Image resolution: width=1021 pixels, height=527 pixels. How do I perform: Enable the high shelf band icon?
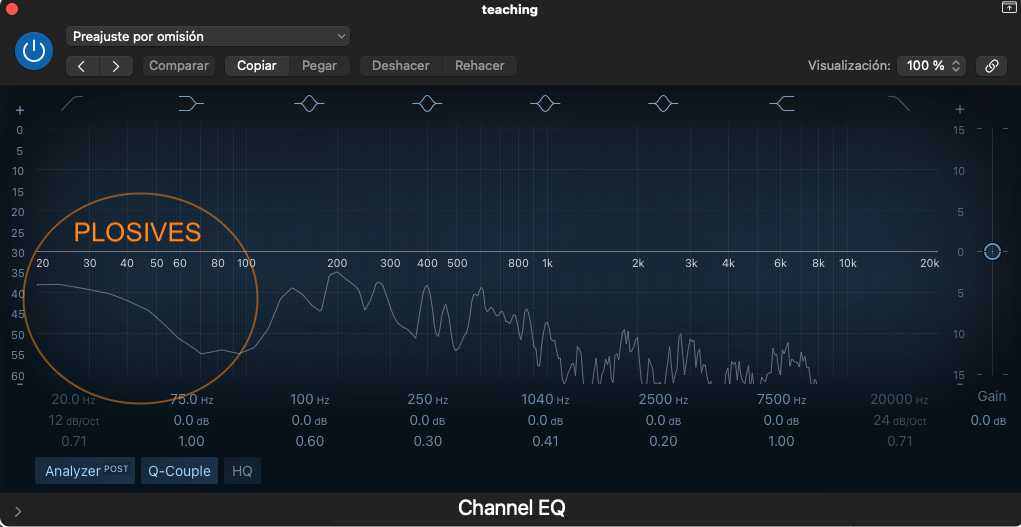pos(782,103)
